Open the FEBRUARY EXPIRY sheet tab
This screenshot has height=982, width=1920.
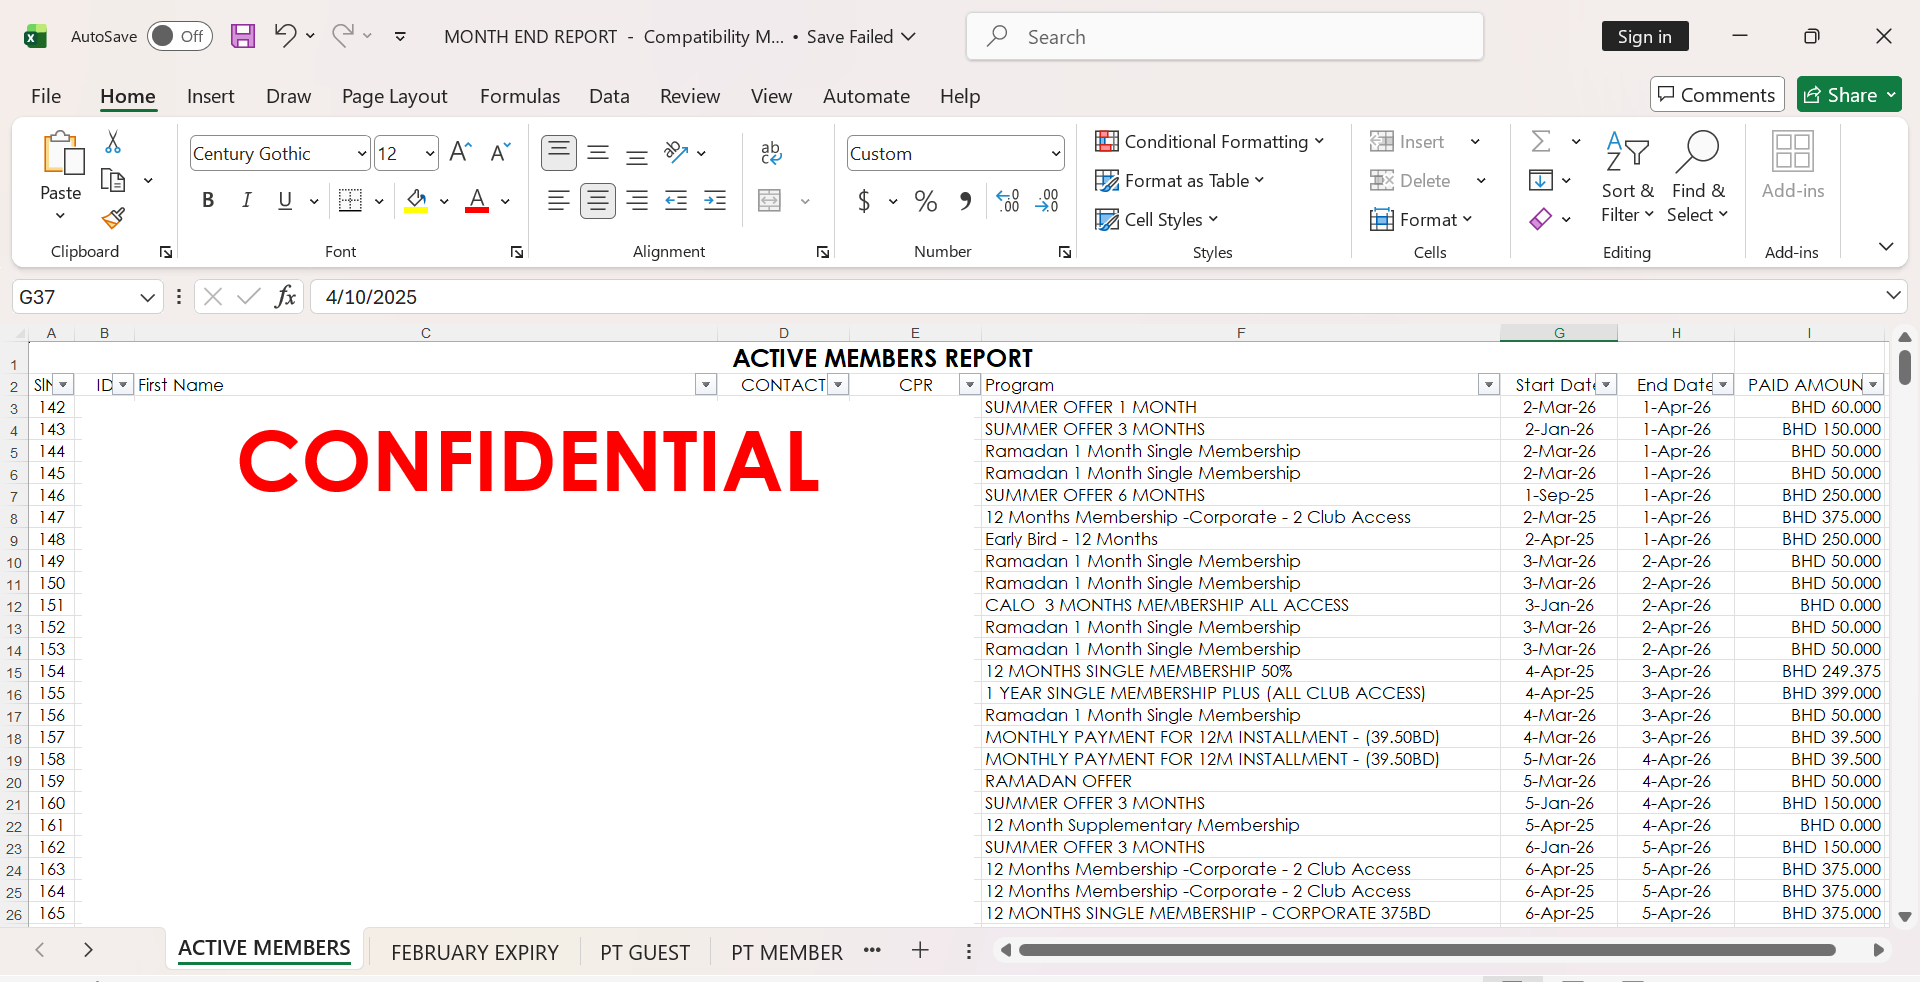(x=475, y=952)
